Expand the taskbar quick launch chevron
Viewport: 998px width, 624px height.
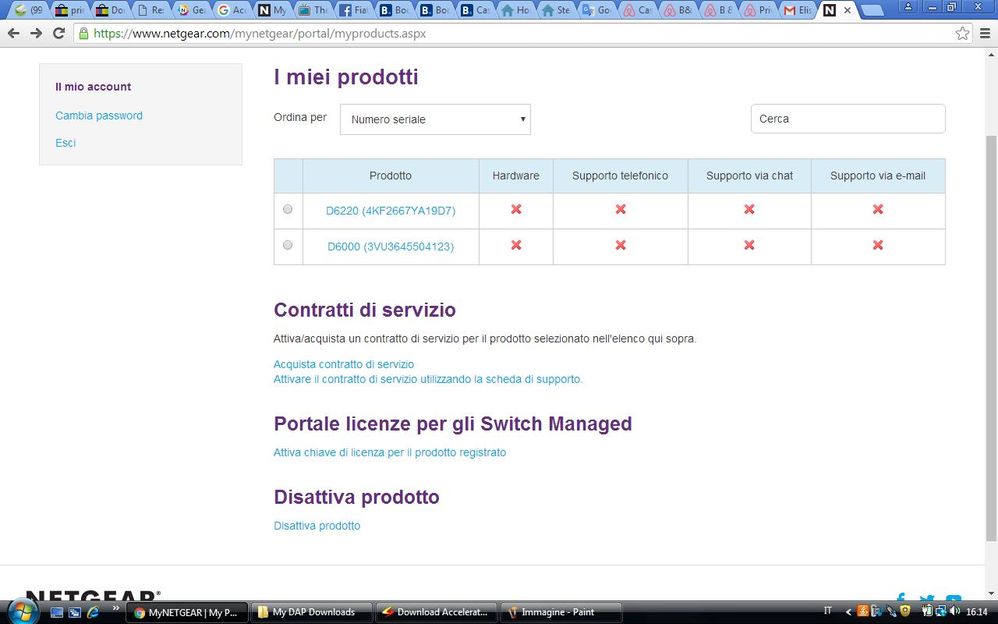pos(116,608)
